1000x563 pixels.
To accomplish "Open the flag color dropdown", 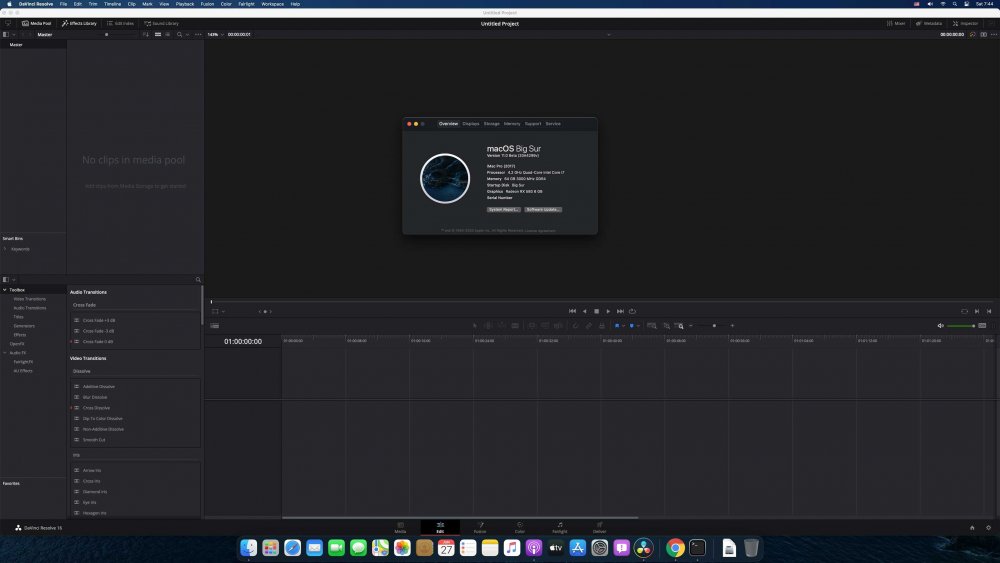I will 624,326.
